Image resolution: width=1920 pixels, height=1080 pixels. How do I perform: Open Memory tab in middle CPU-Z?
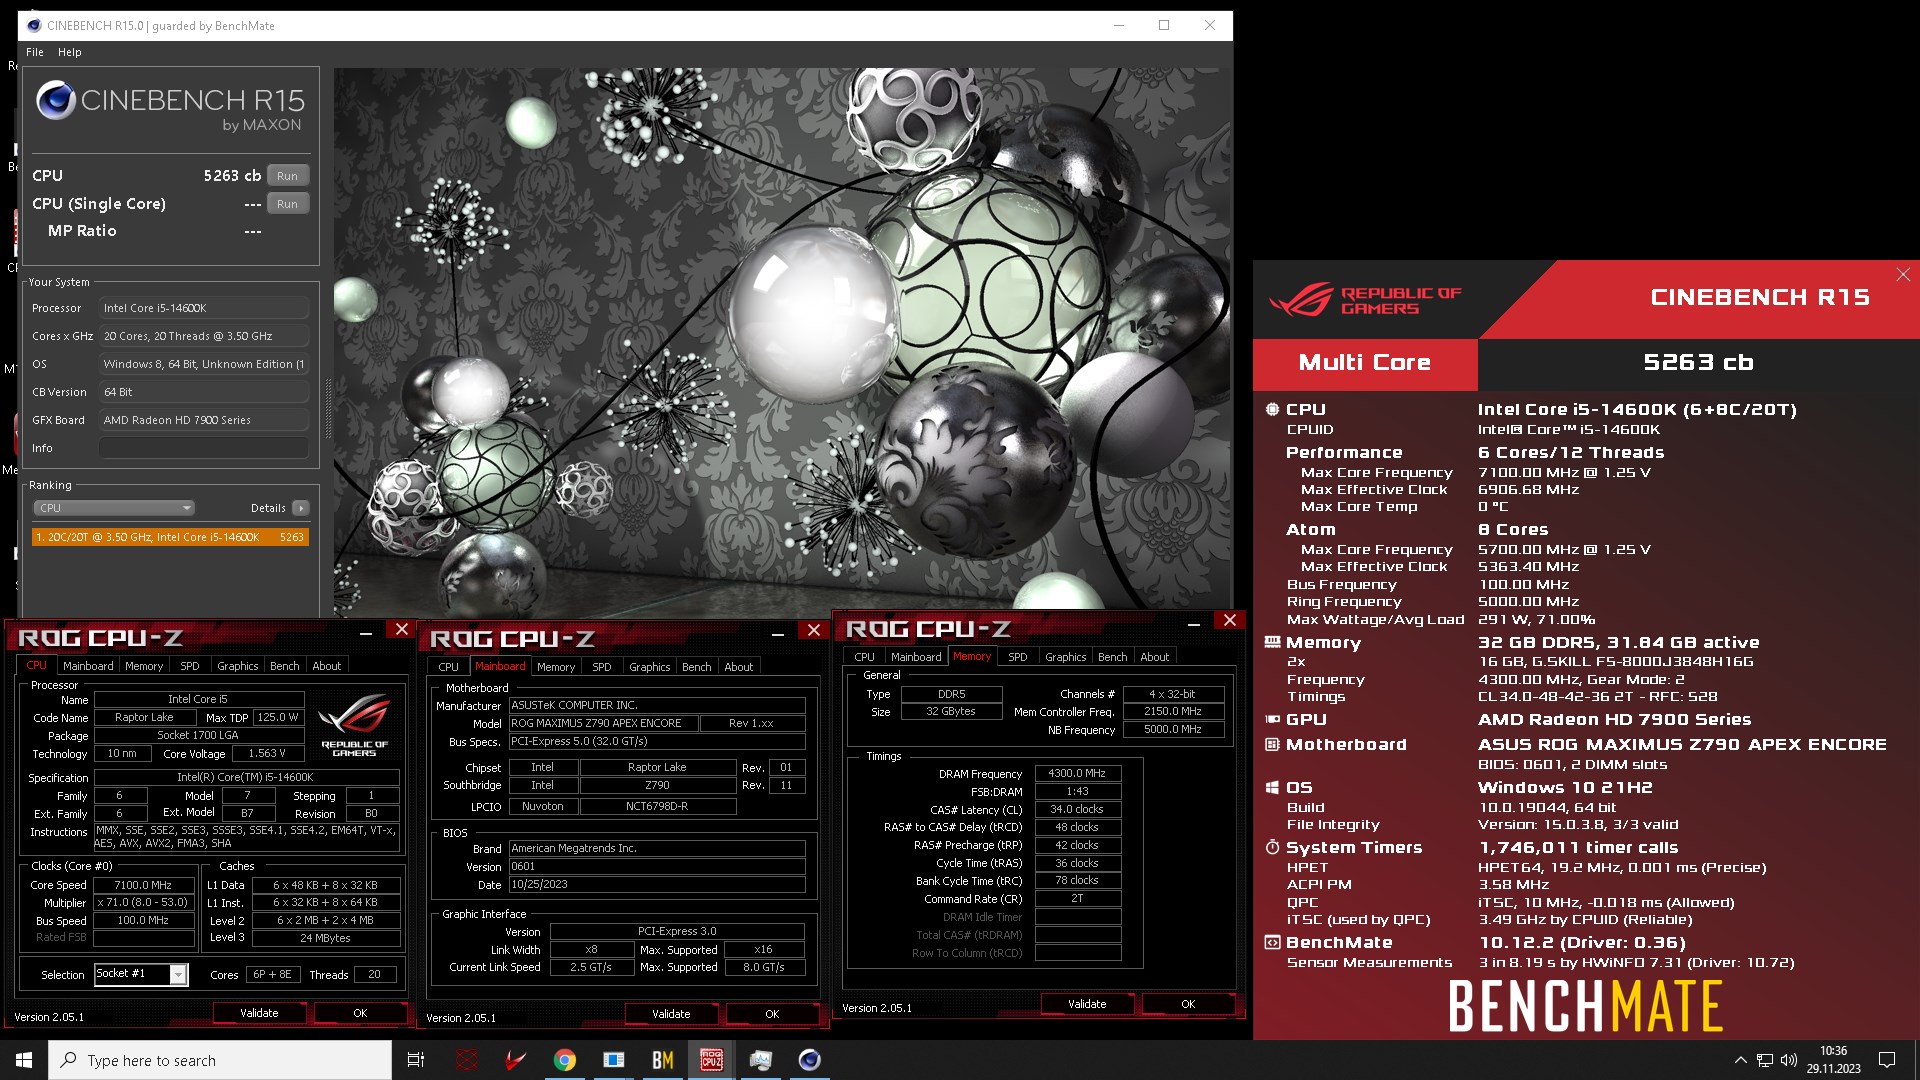tap(556, 667)
